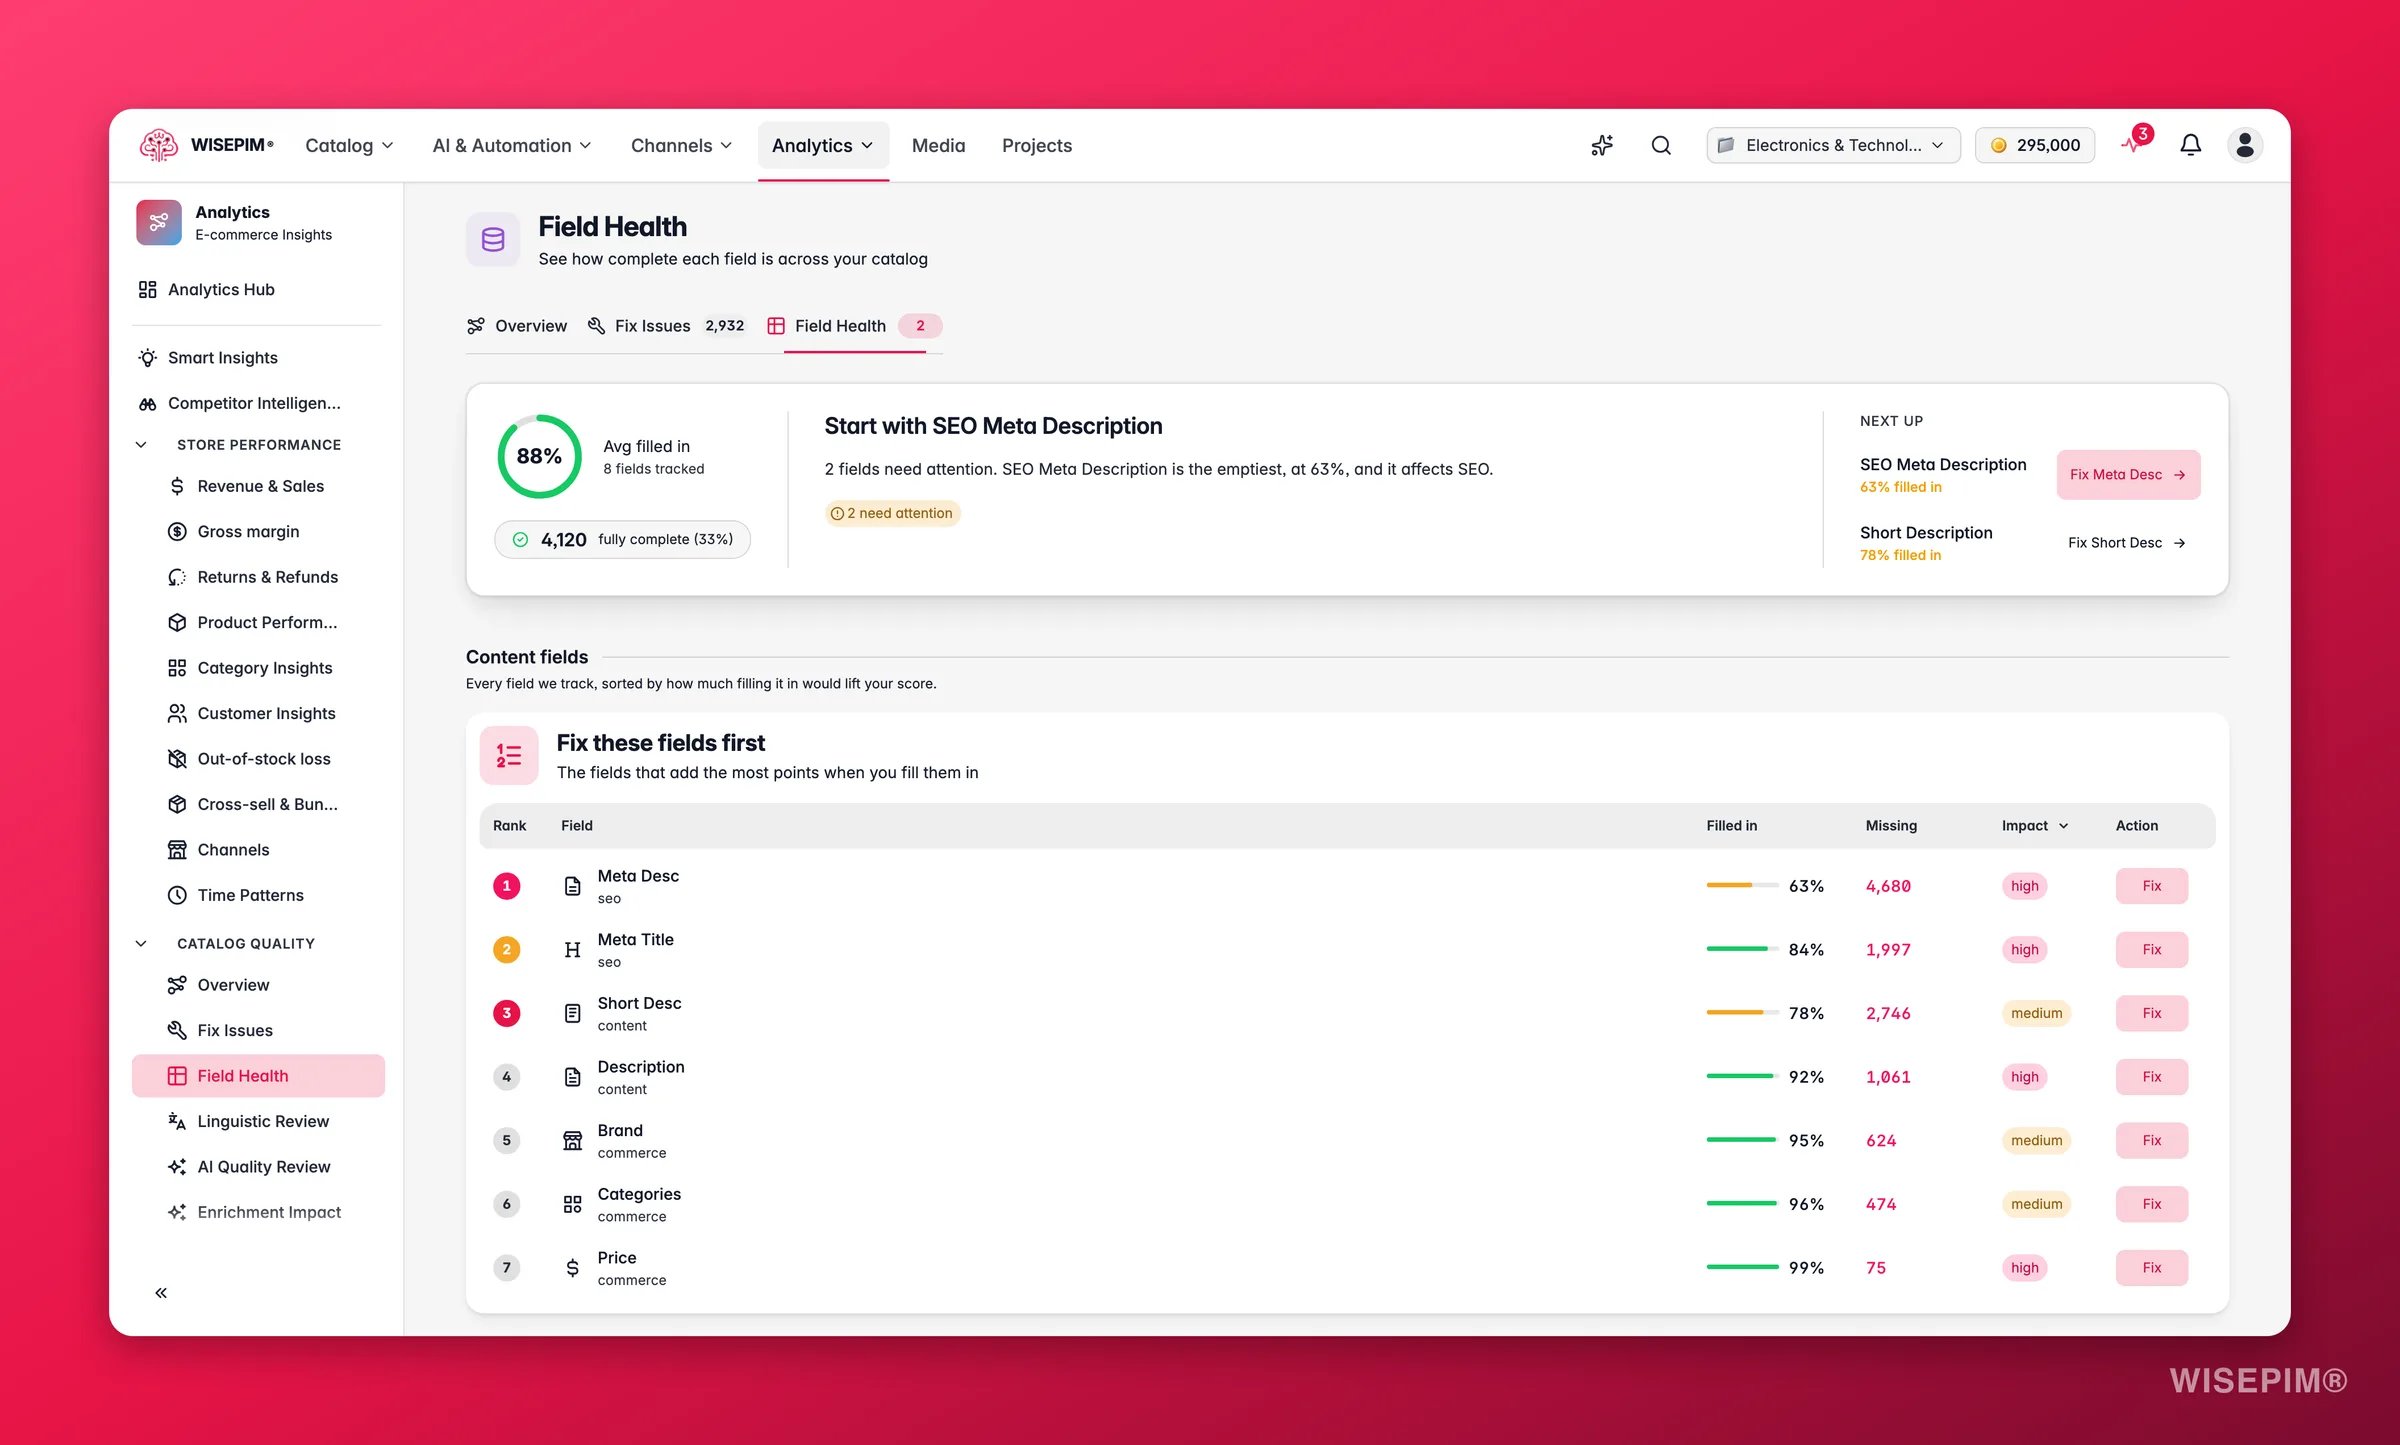Expand the Catalog dropdown menu
The image size is (2400, 1445).
[349, 146]
